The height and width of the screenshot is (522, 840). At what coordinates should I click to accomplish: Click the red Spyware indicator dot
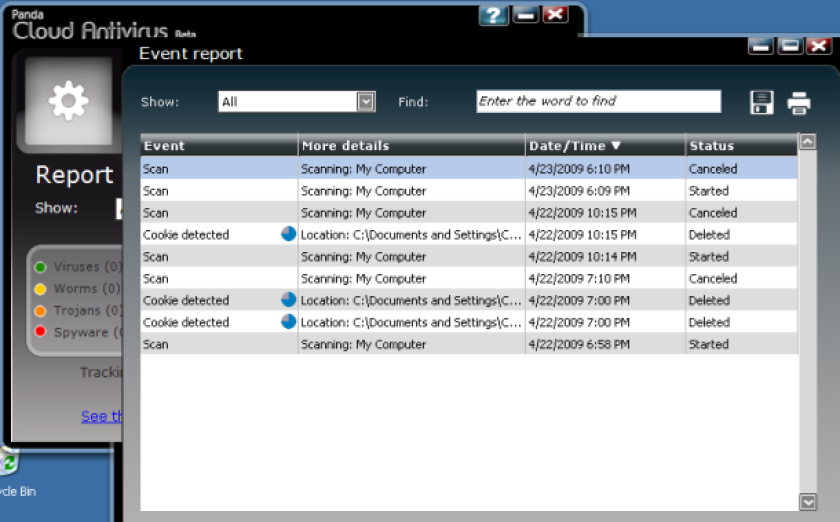click(40, 332)
